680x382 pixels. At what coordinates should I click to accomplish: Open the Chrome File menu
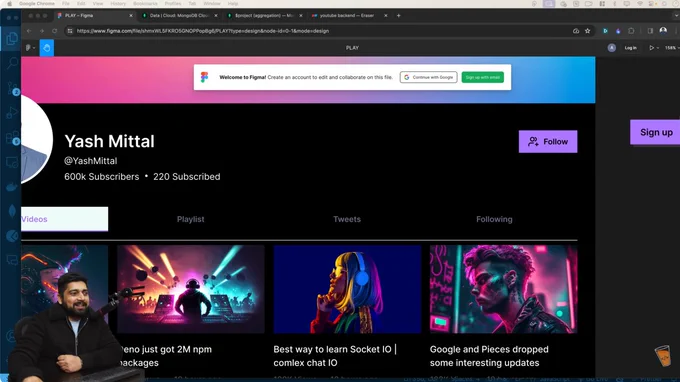[x=65, y=3]
